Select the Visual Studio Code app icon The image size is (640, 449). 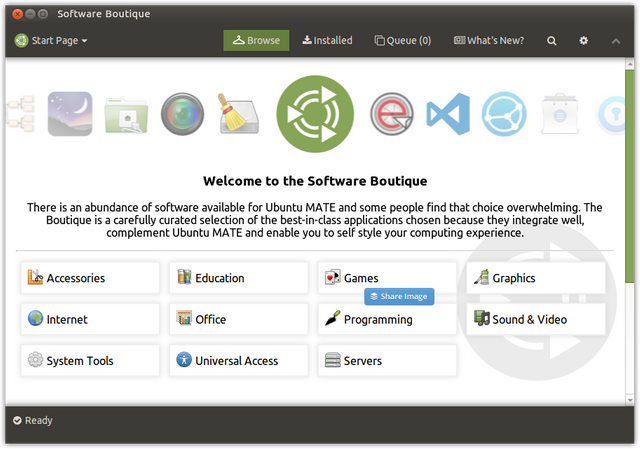click(448, 114)
